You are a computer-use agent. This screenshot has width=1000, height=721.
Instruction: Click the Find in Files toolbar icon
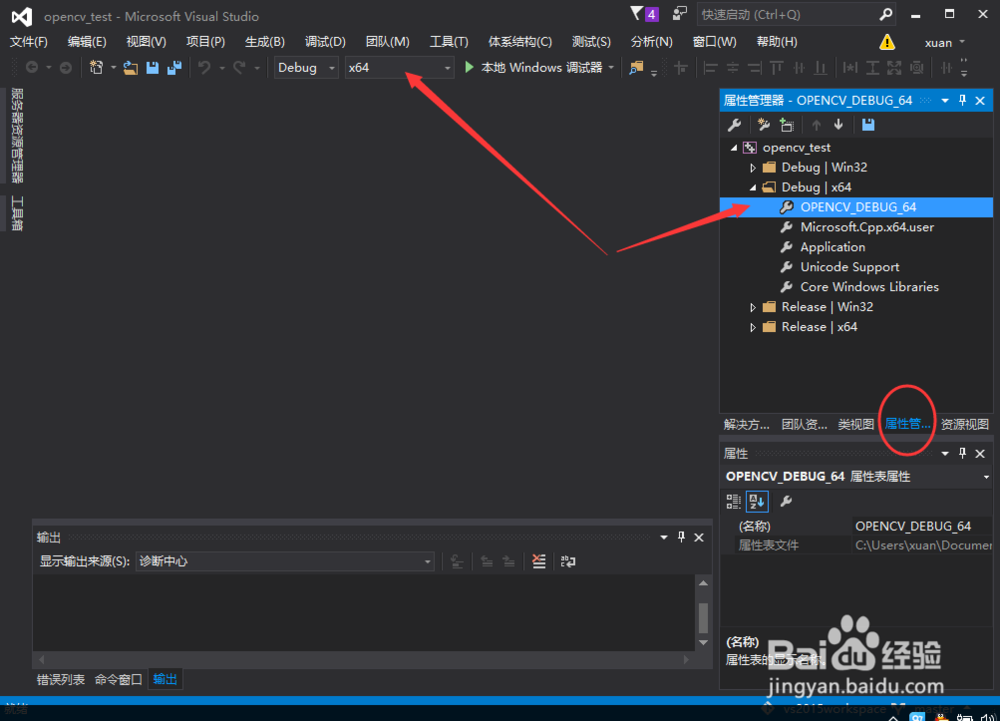pos(636,68)
